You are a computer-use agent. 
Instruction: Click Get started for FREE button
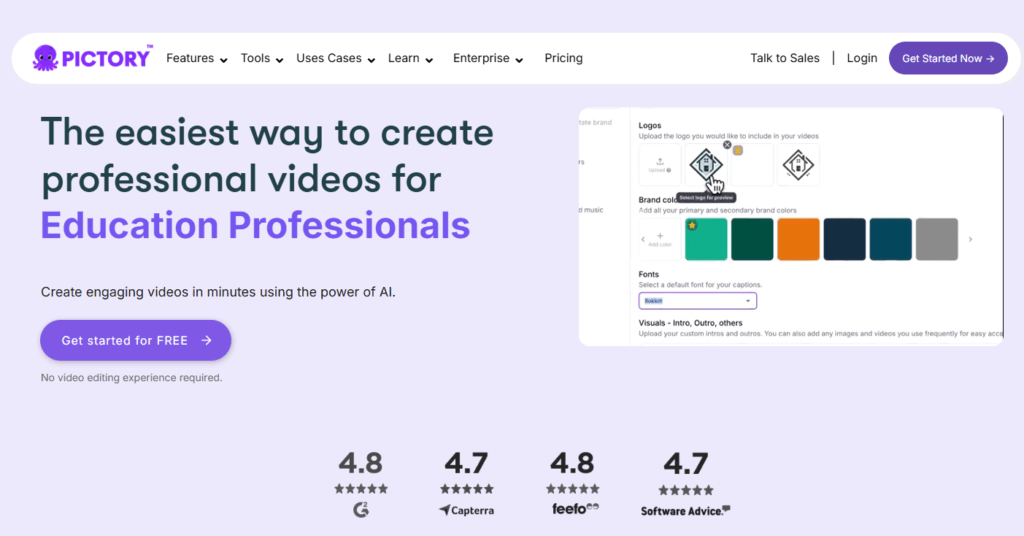coord(136,340)
